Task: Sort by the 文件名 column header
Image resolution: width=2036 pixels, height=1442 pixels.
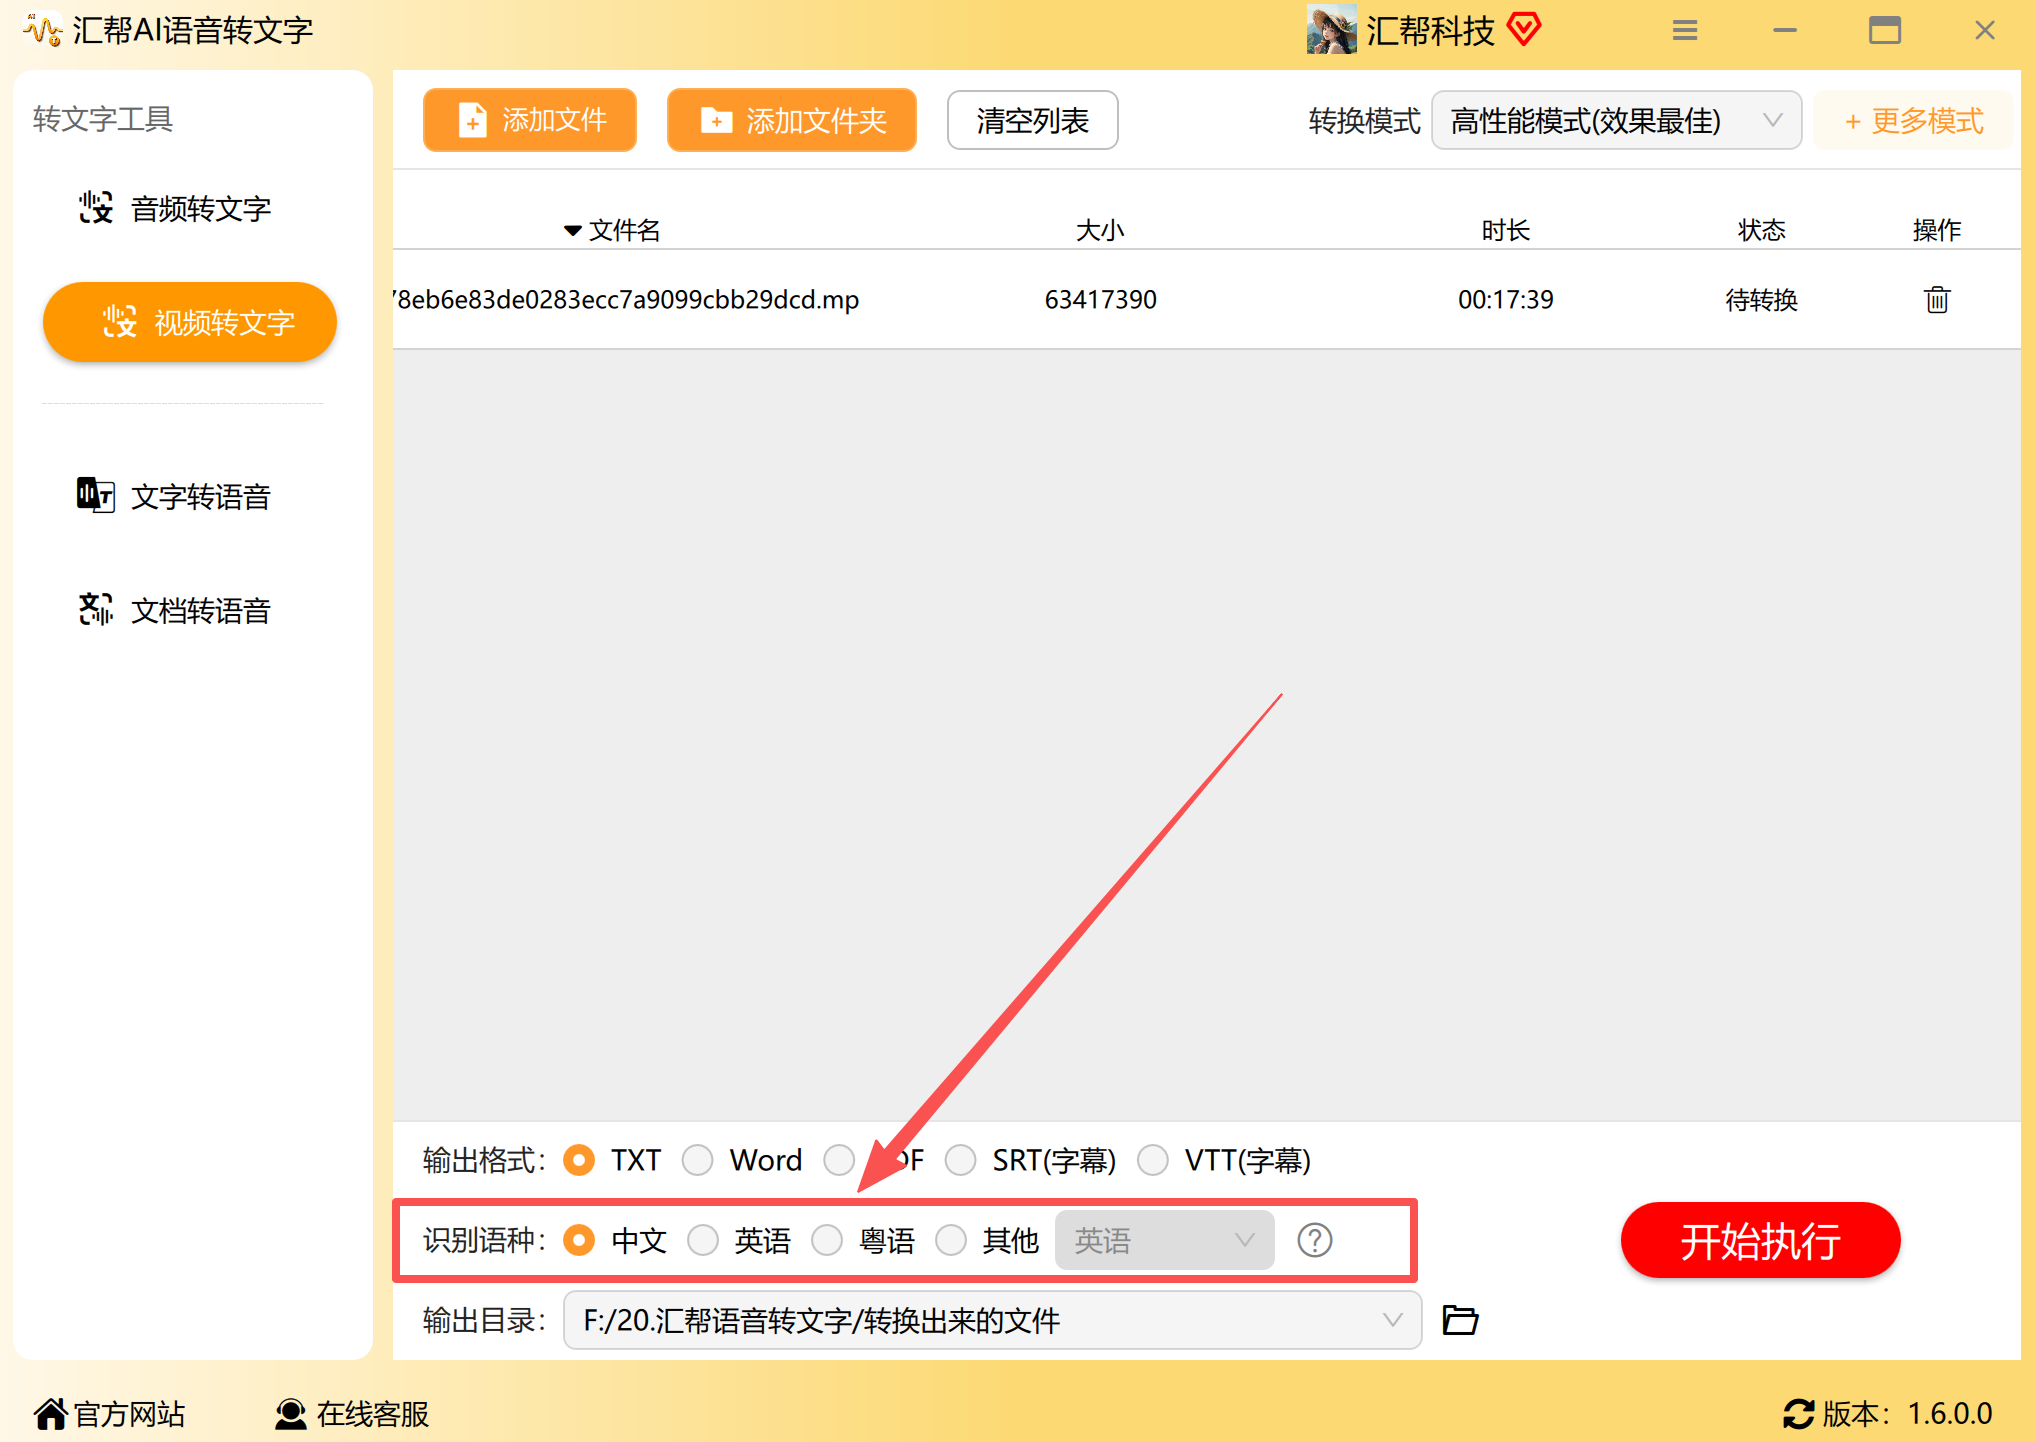Action: pos(612,230)
